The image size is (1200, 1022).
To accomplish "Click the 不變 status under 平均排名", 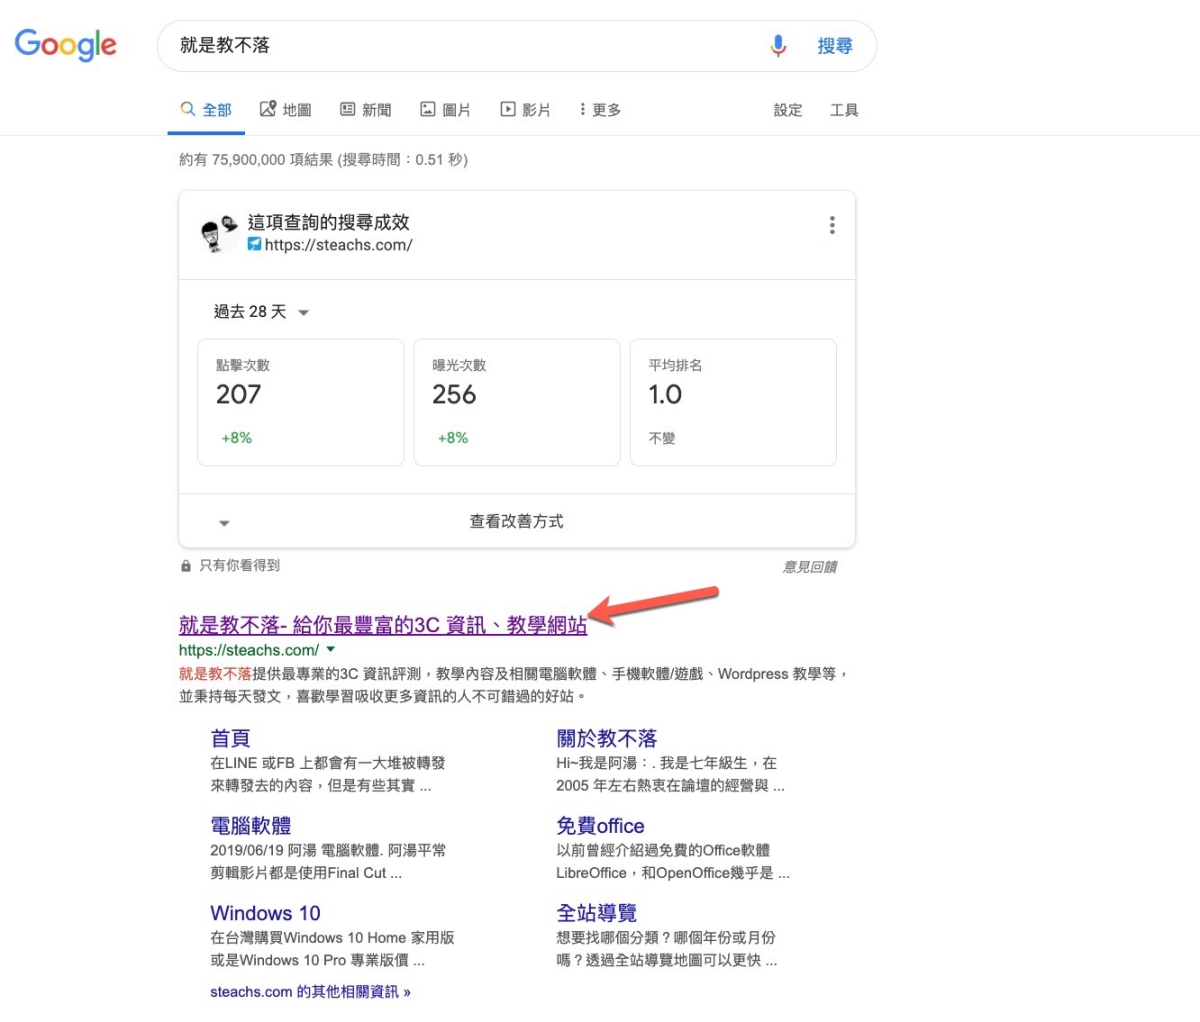I will click(662, 438).
